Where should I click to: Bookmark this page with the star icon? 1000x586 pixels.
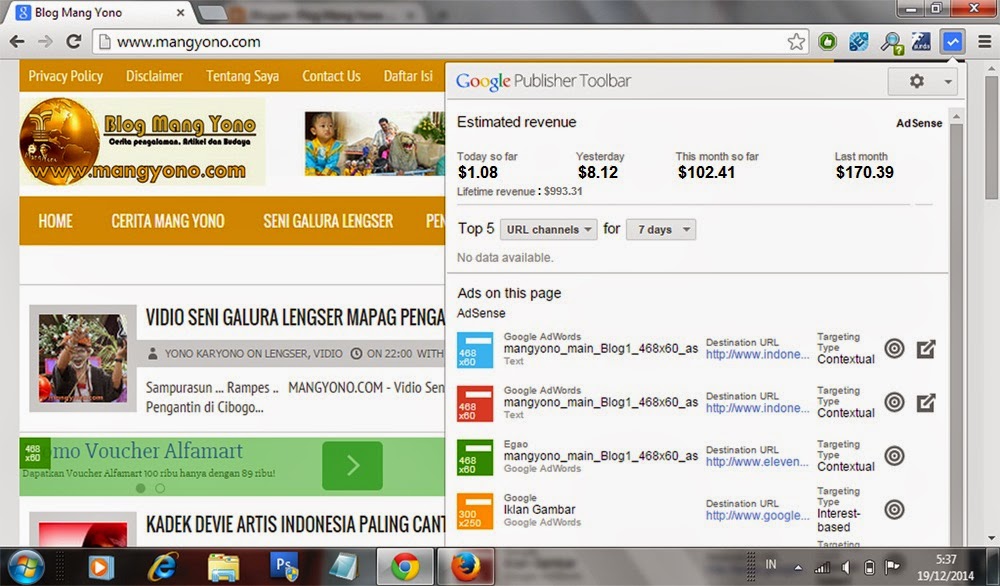pyautogui.click(x=796, y=42)
